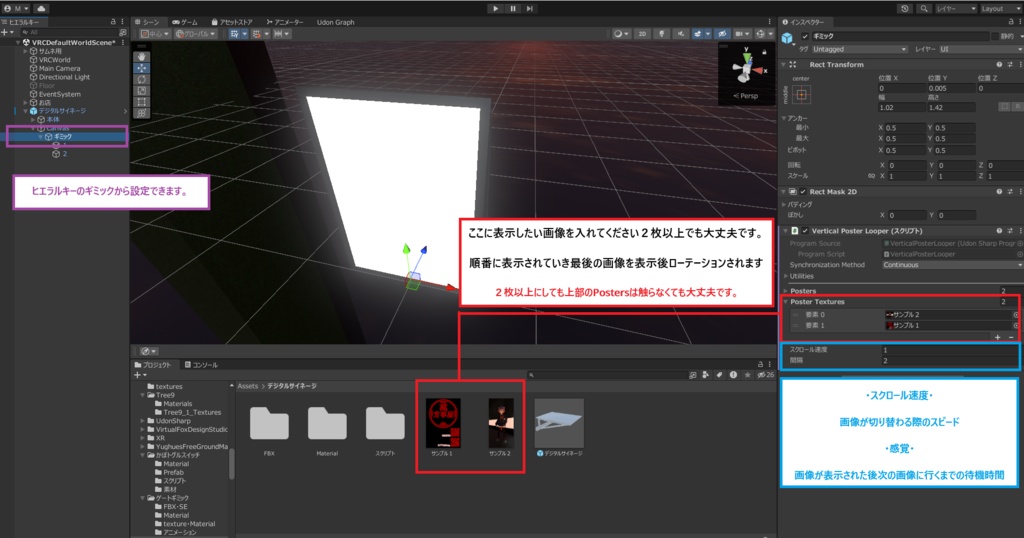Toggle the ギミック object active checkbox
This screenshot has height=538, width=1024.
pyautogui.click(x=805, y=37)
